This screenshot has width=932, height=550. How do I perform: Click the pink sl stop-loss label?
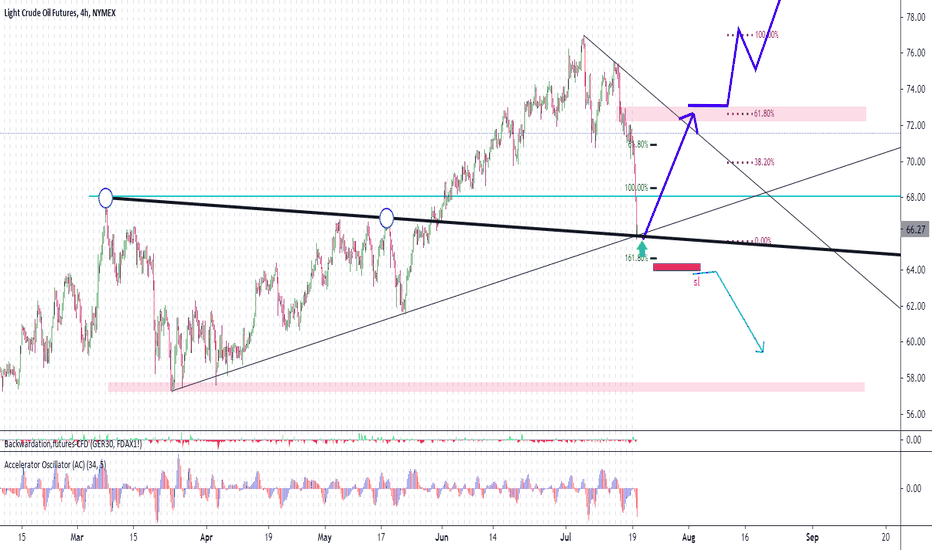coord(697,282)
